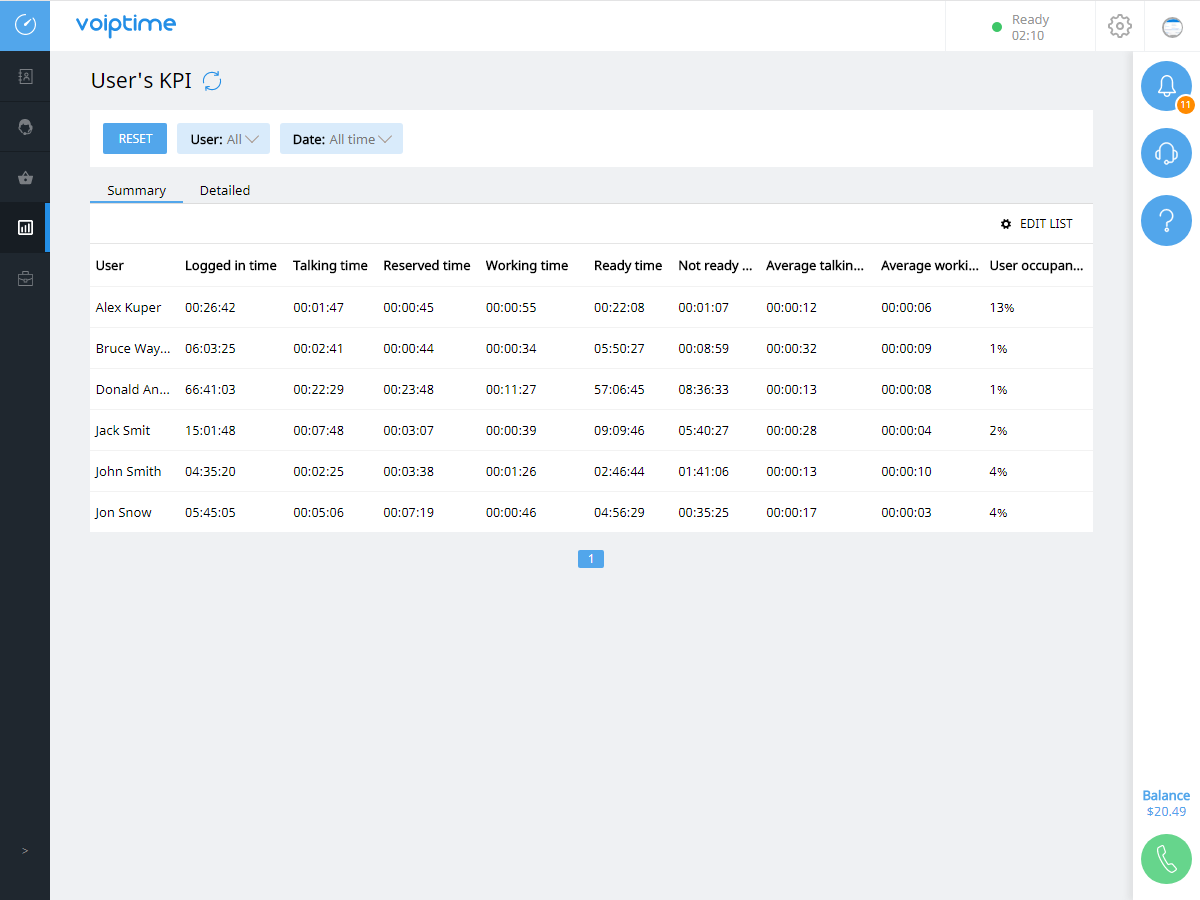Open EDIT LIST to customize columns
The image size is (1200, 900).
point(1037,224)
